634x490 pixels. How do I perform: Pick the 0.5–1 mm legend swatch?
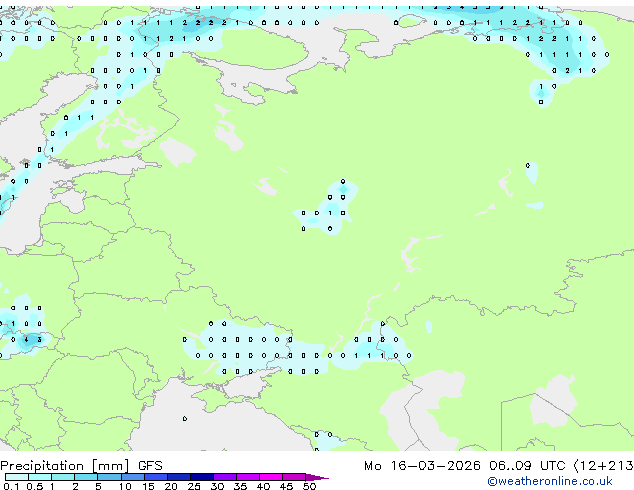click(x=40, y=477)
